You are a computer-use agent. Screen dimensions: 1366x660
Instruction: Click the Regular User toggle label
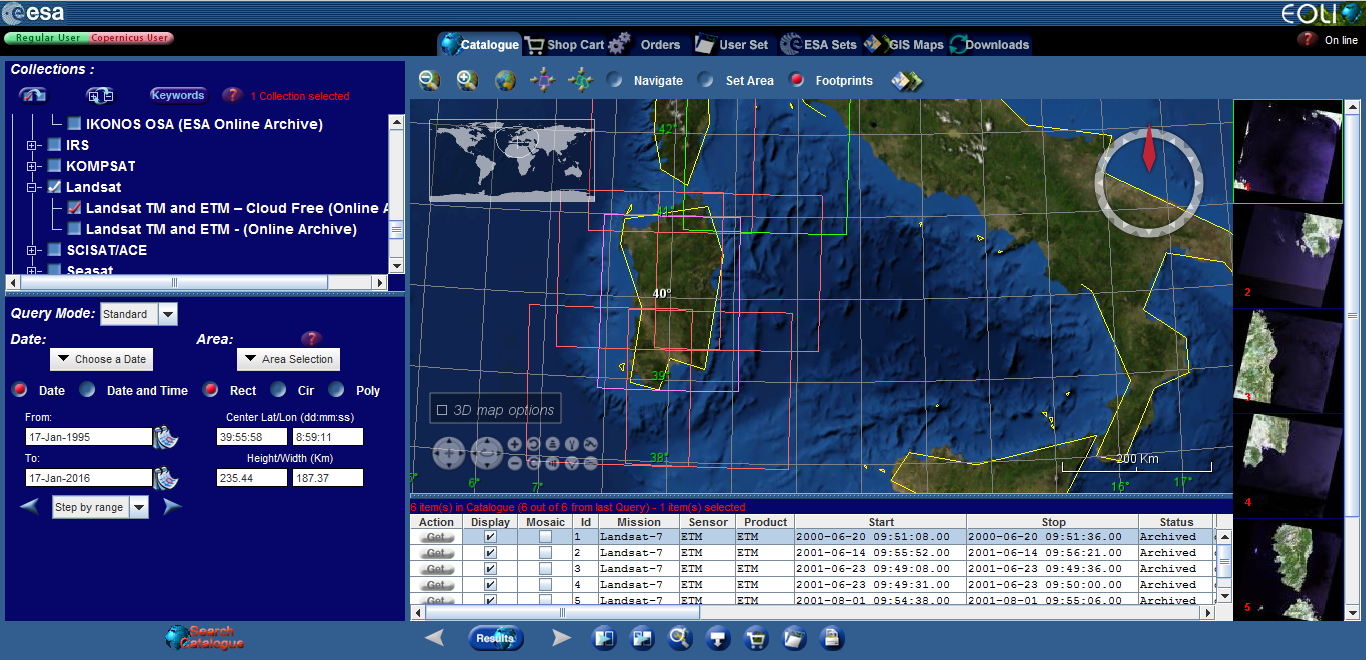pos(48,38)
